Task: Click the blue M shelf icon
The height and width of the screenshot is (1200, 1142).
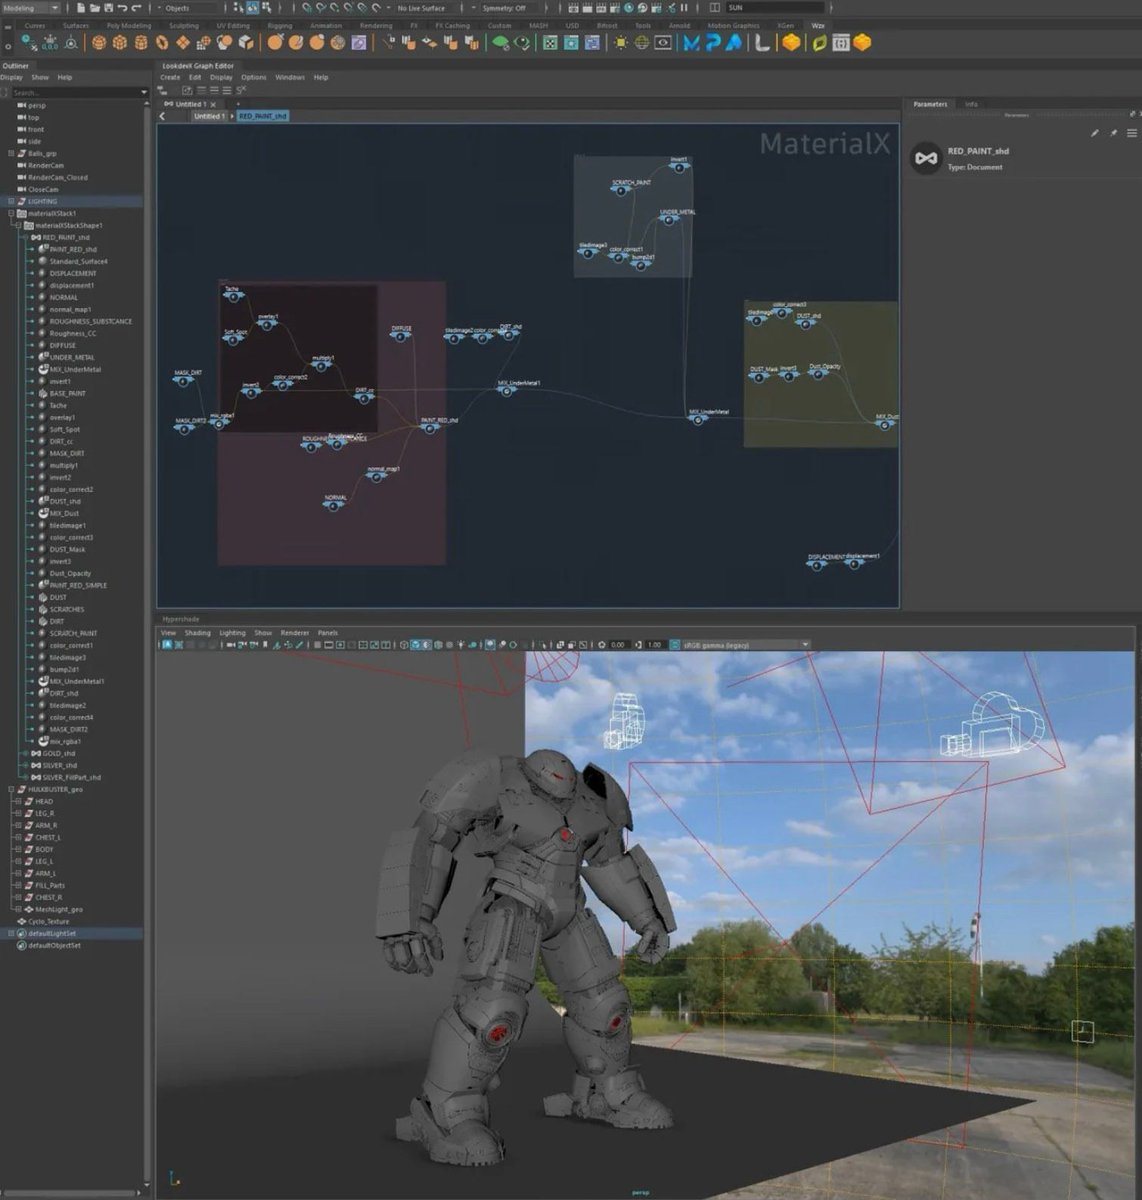Action: pyautogui.click(x=691, y=43)
